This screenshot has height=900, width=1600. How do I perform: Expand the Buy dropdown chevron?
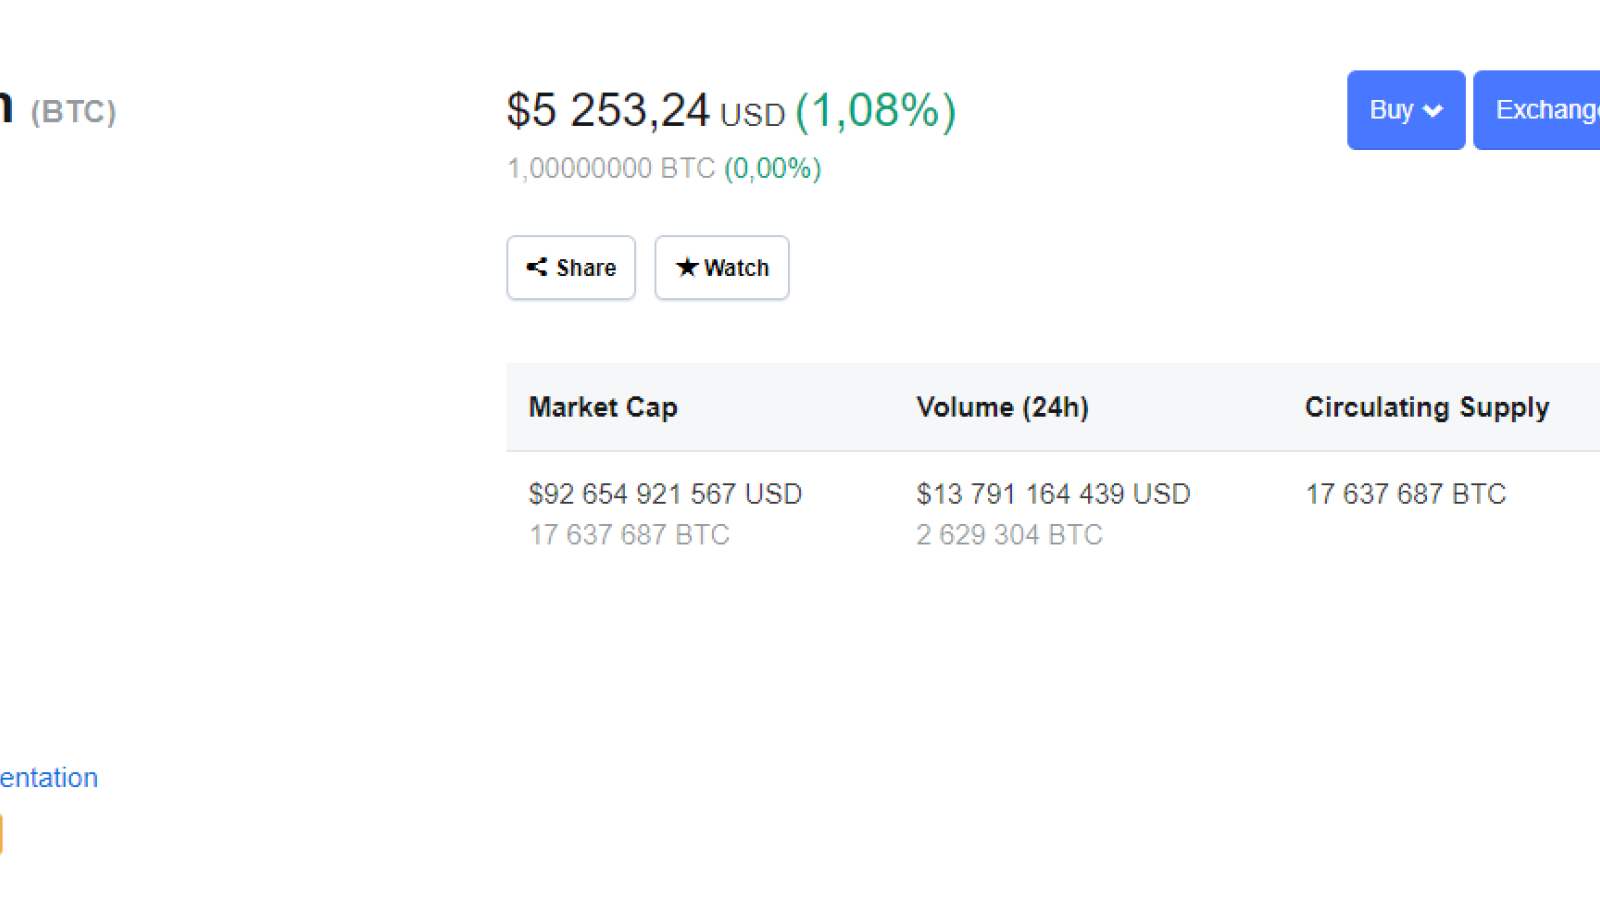(x=1433, y=111)
